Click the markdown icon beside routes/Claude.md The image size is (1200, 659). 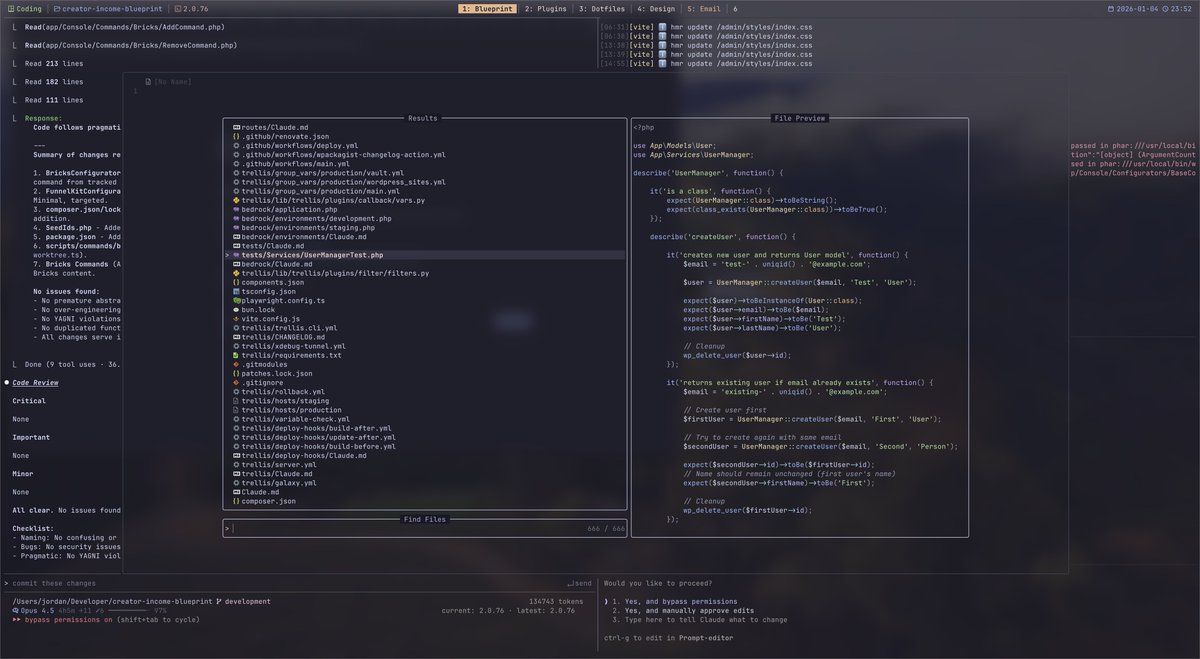tap(236, 128)
